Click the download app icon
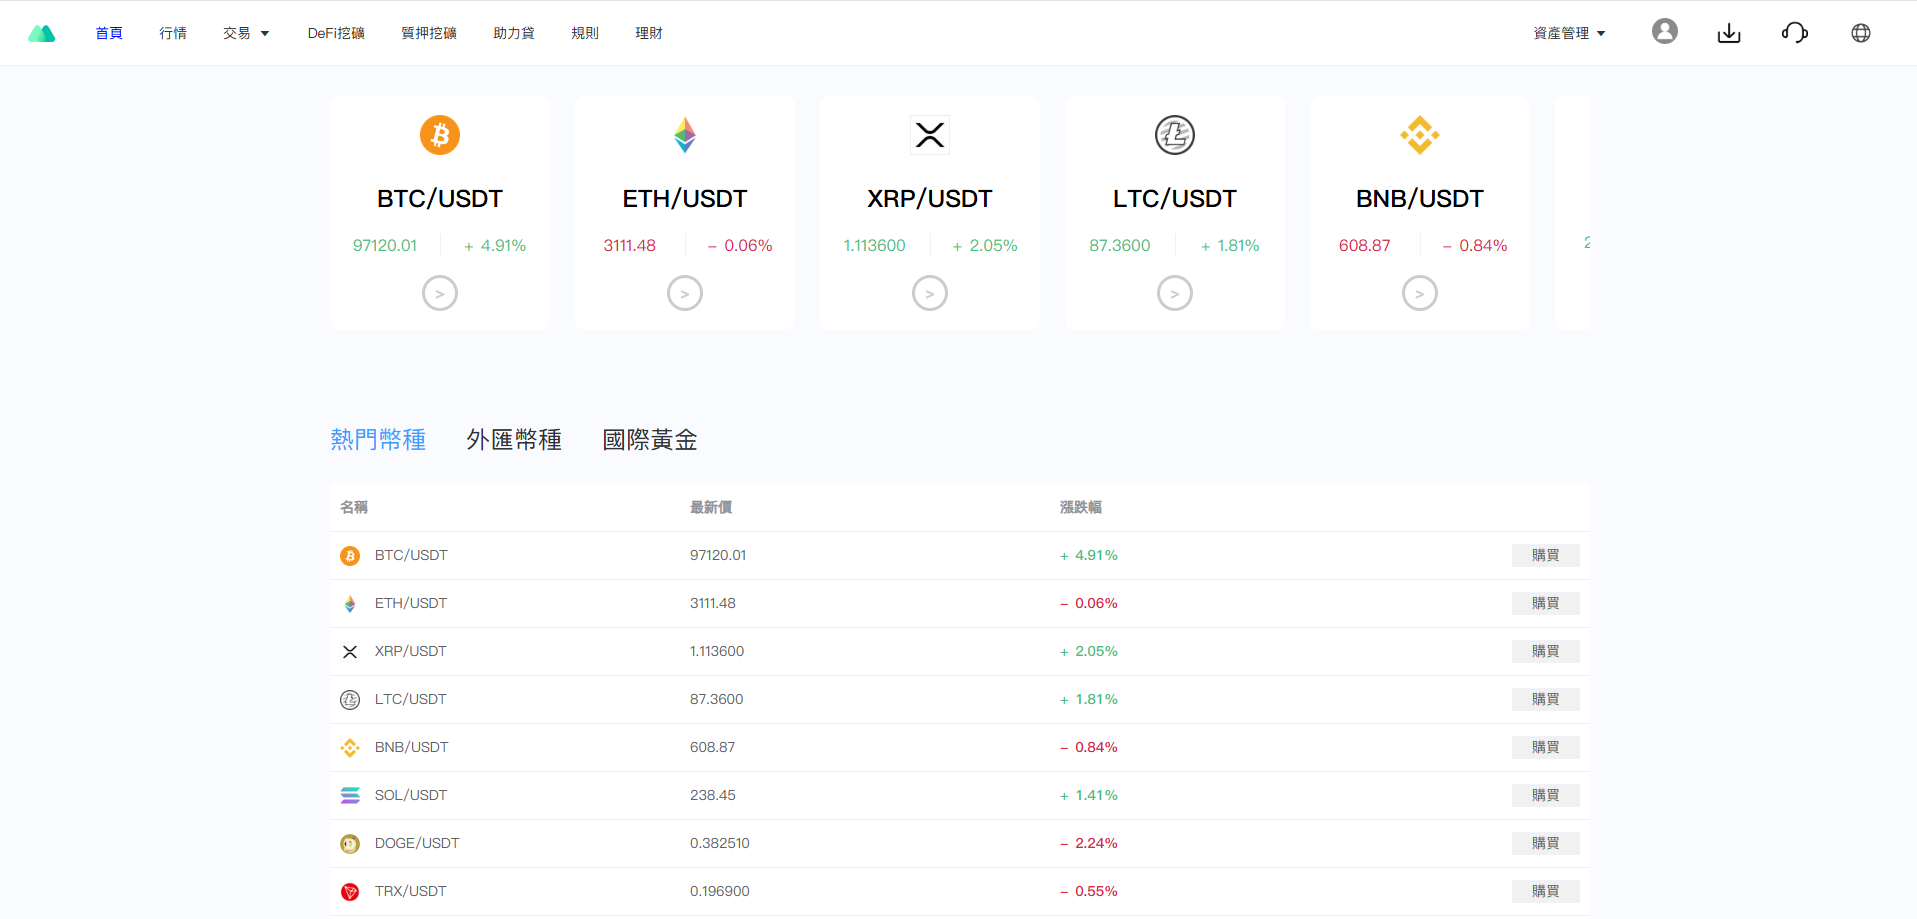Screen dimensions: 1917x919 coord(1728,33)
